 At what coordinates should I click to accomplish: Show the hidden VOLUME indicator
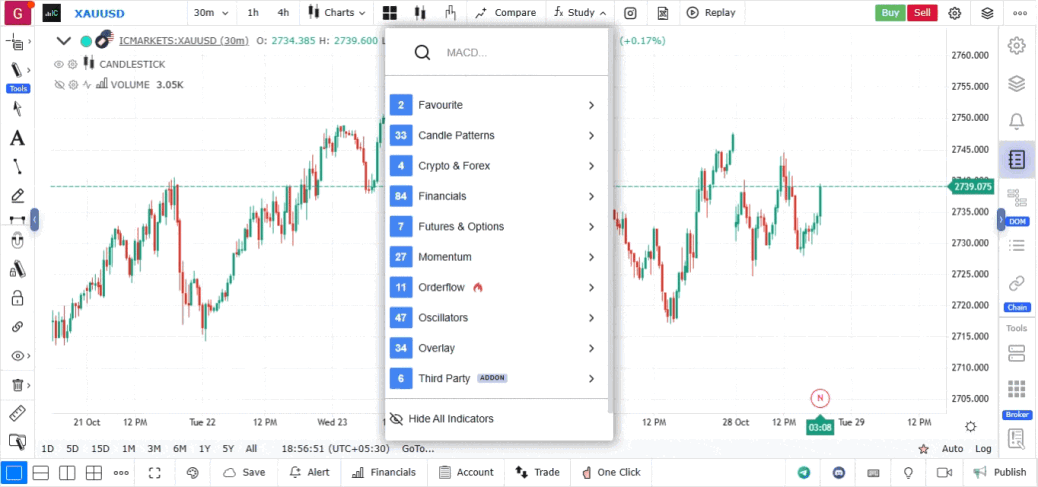(59, 85)
